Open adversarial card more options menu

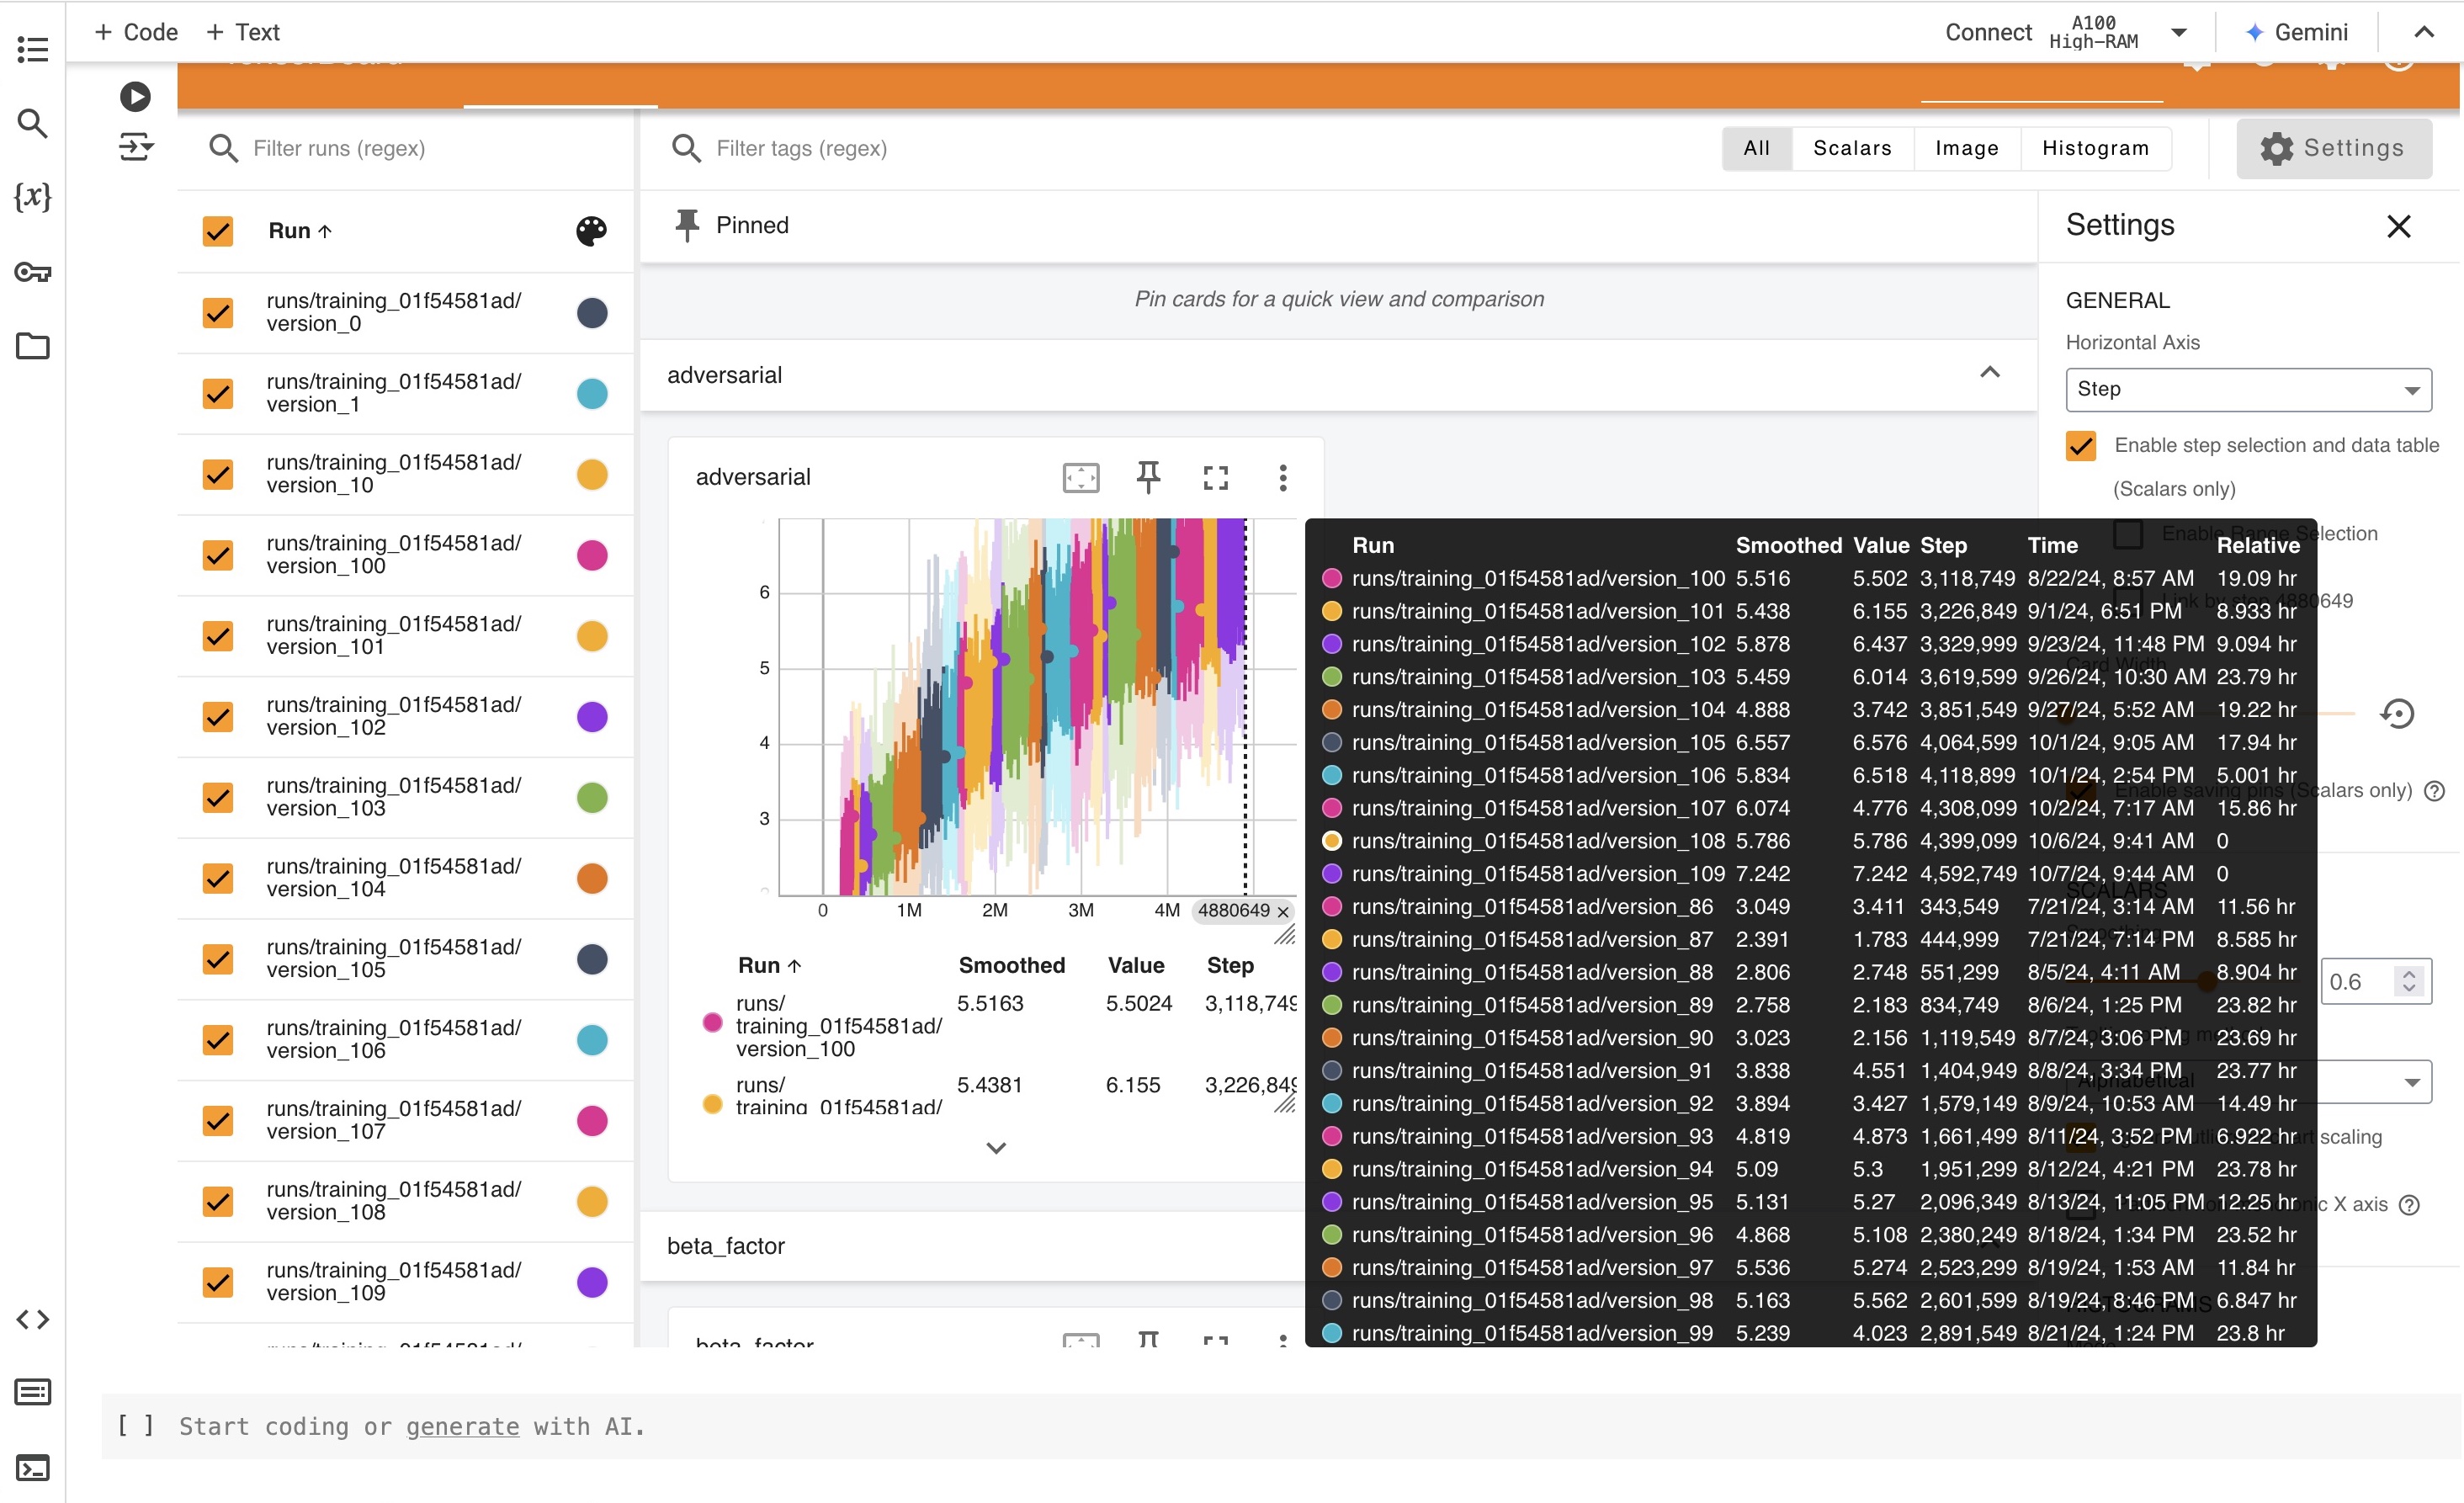click(x=1282, y=477)
